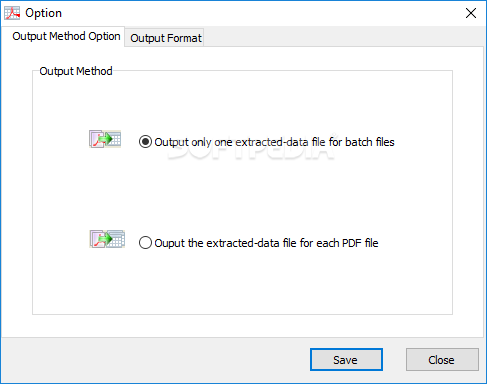Switch to the Output Format tab

pyautogui.click(x=166, y=38)
